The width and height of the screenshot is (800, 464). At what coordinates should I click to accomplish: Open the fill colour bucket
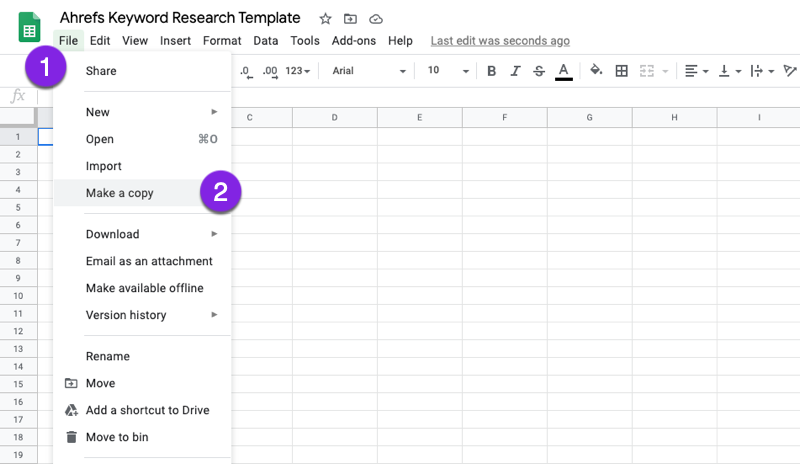pyautogui.click(x=595, y=70)
